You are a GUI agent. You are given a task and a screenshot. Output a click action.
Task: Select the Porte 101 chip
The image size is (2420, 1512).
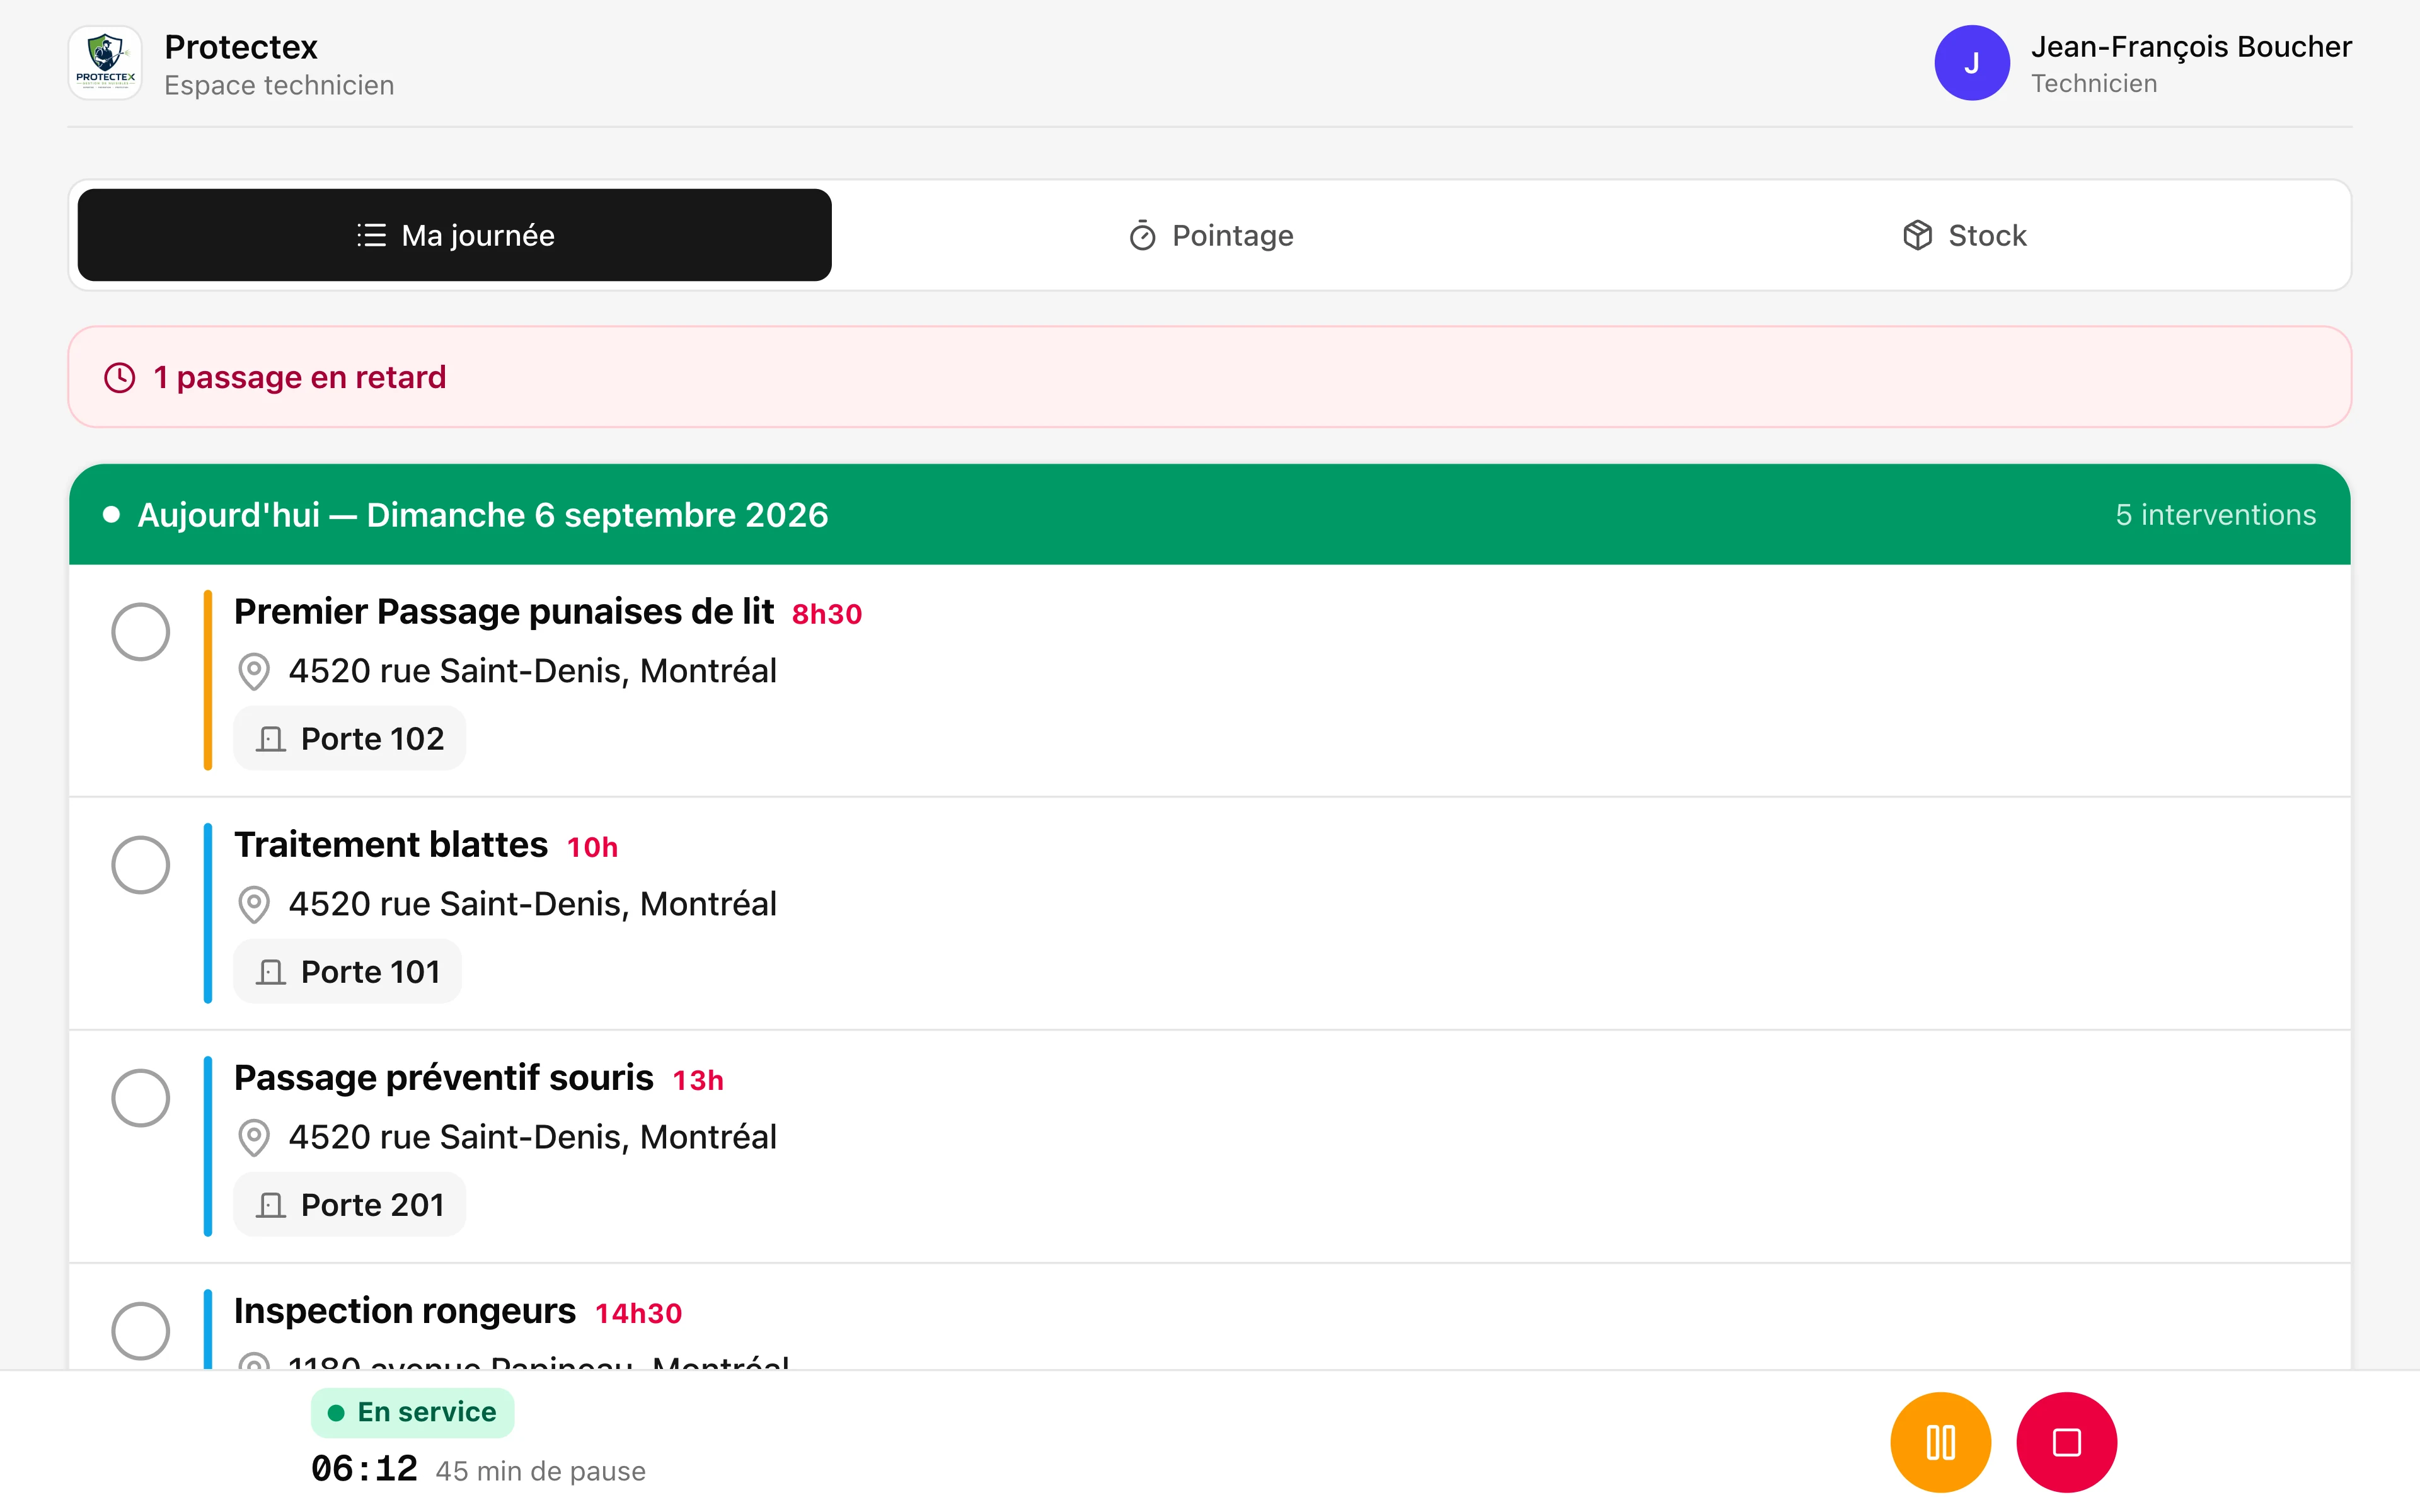click(x=347, y=972)
